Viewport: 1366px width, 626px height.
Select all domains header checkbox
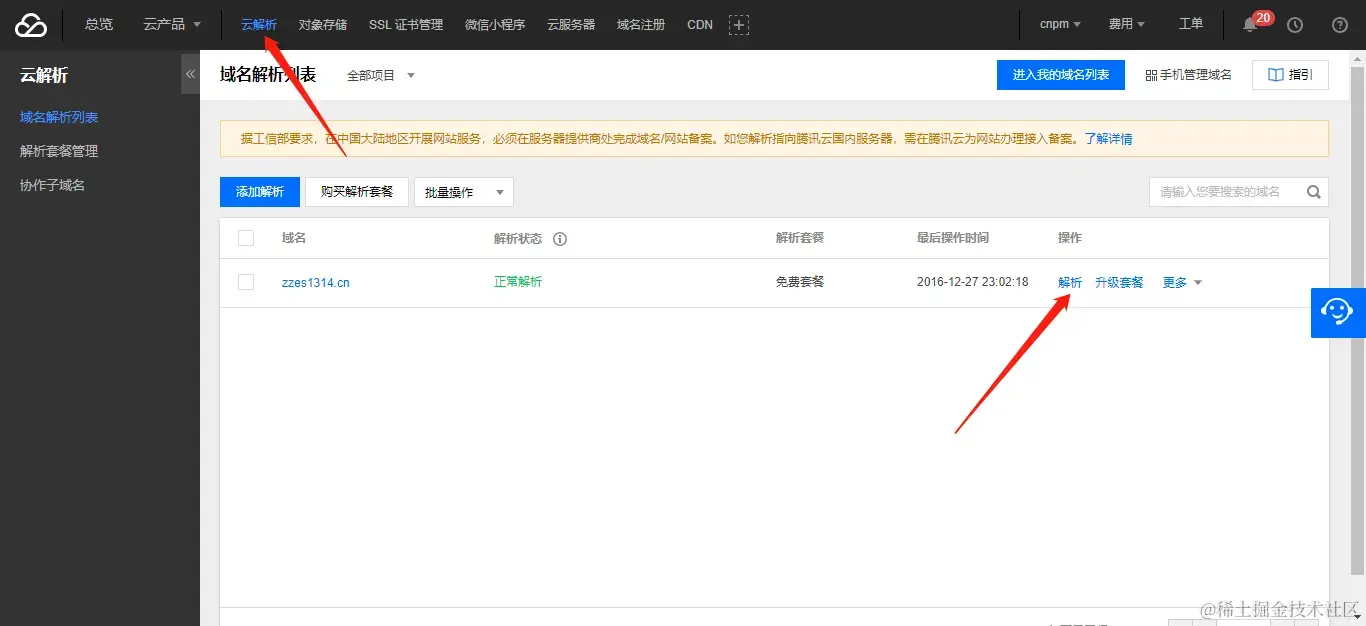point(246,238)
